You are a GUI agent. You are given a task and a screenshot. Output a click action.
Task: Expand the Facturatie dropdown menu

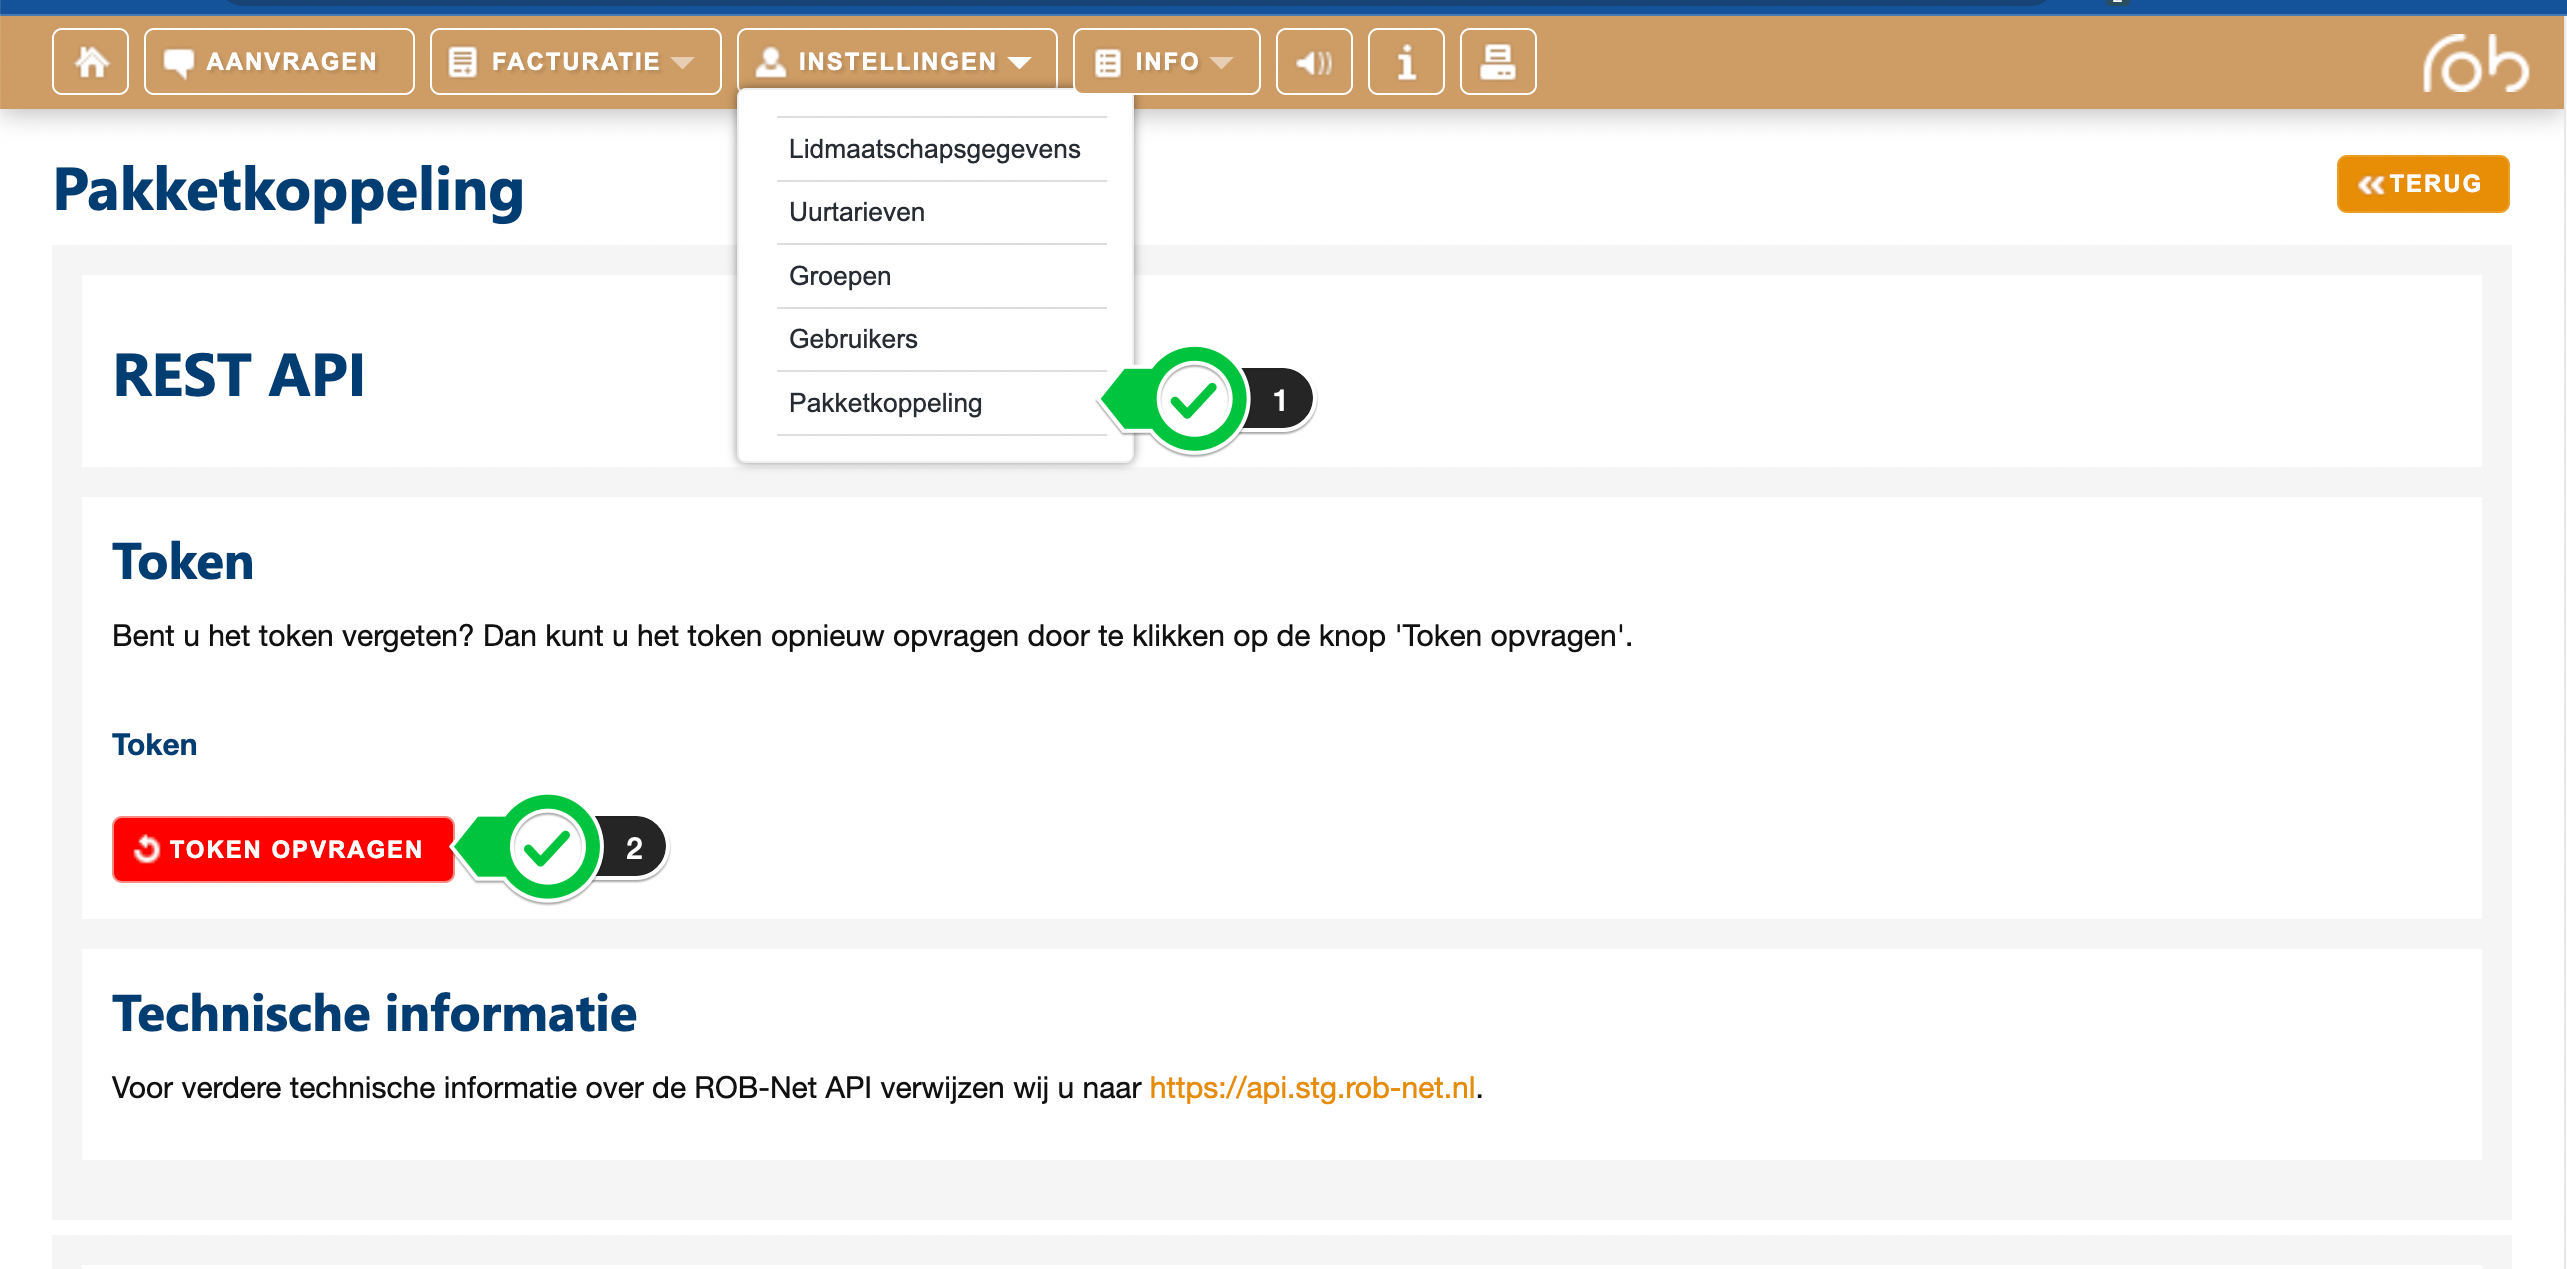(575, 62)
